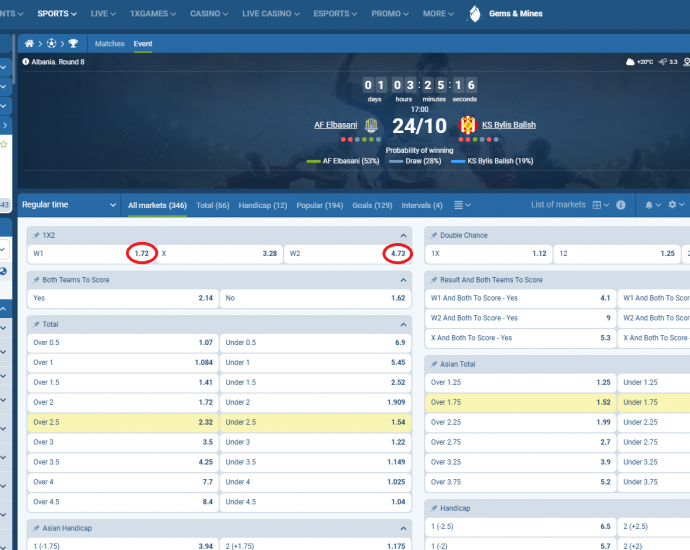This screenshot has height=550, width=690.
Task: Open the AF Elbasani team link
Action: pyautogui.click(x=336, y=125)
